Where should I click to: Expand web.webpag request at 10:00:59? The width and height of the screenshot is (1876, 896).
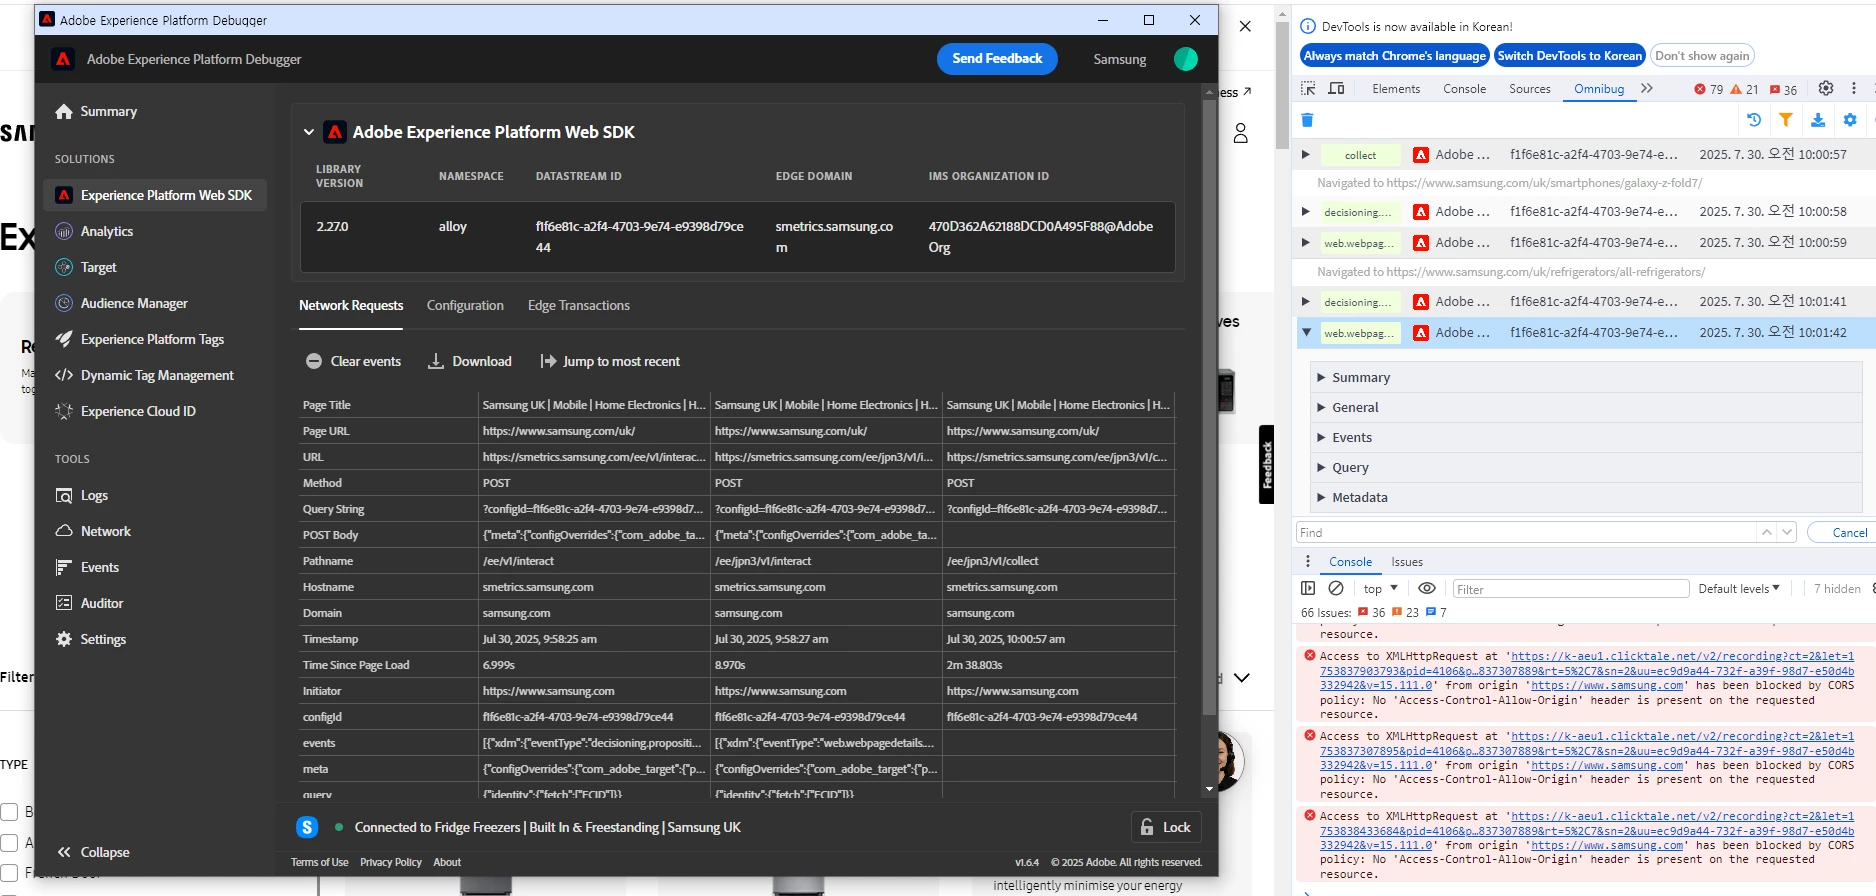click(1305, 243)
